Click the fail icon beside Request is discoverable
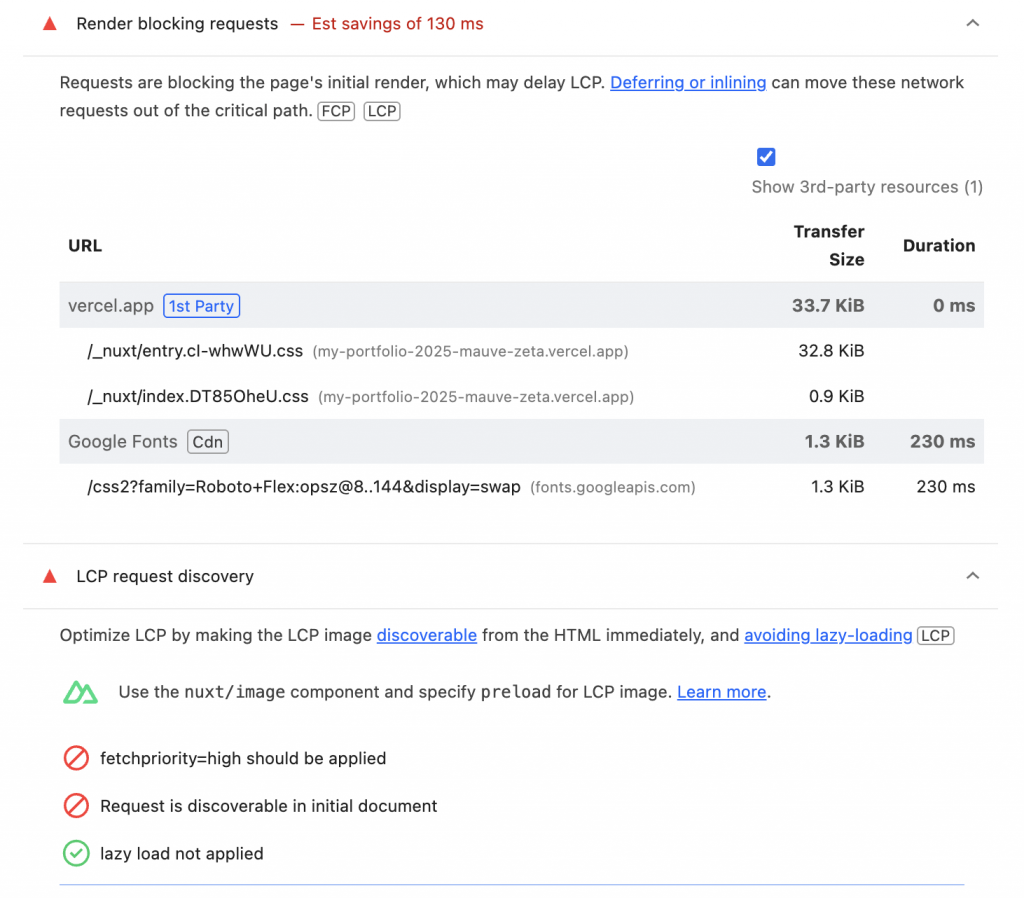The height and width of the screenshot is (898, 1024). click(76, 806)
